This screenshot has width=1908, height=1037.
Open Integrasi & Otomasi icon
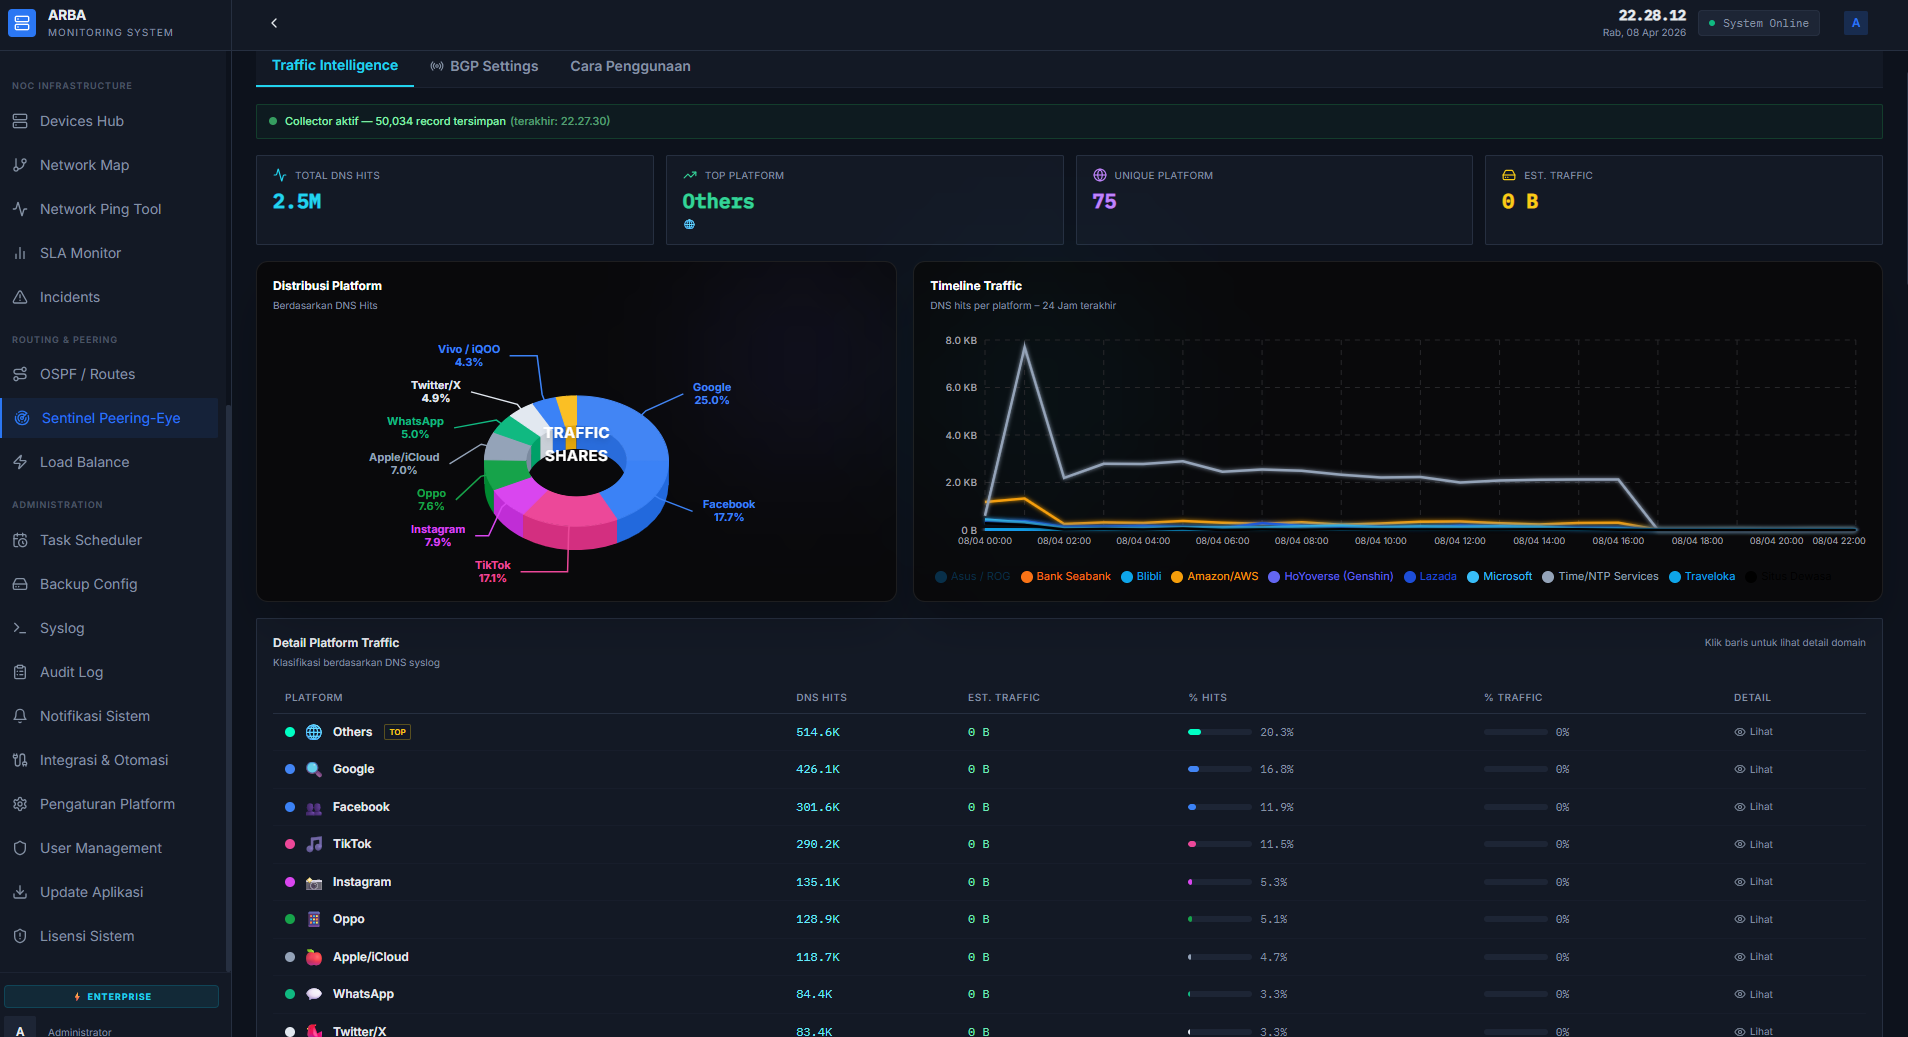[x=20, y=760]
